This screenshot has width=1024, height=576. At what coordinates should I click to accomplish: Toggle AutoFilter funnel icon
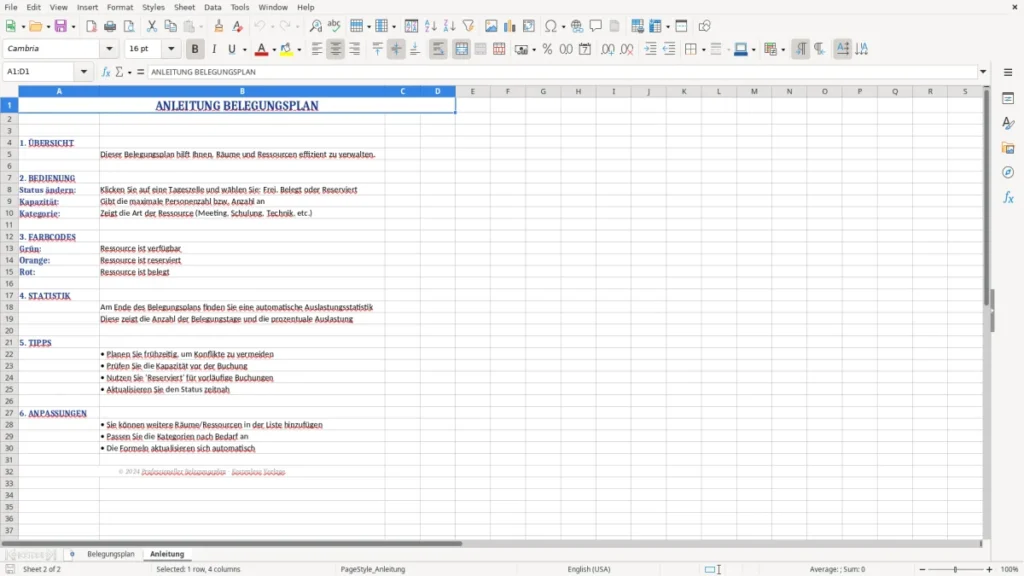468,26
